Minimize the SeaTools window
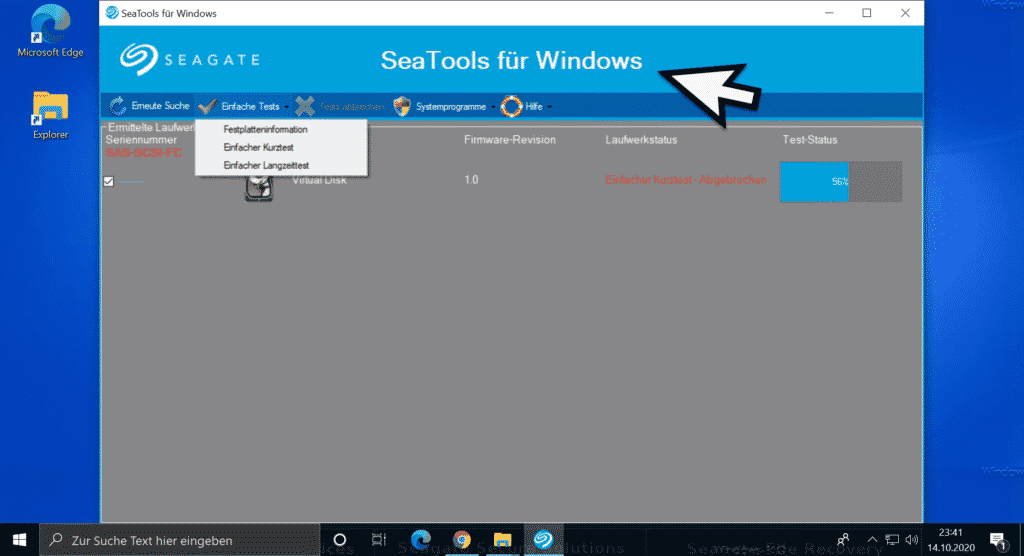Screen dimensions: 1024x556 pyautogui.click(x=829, y=13)
